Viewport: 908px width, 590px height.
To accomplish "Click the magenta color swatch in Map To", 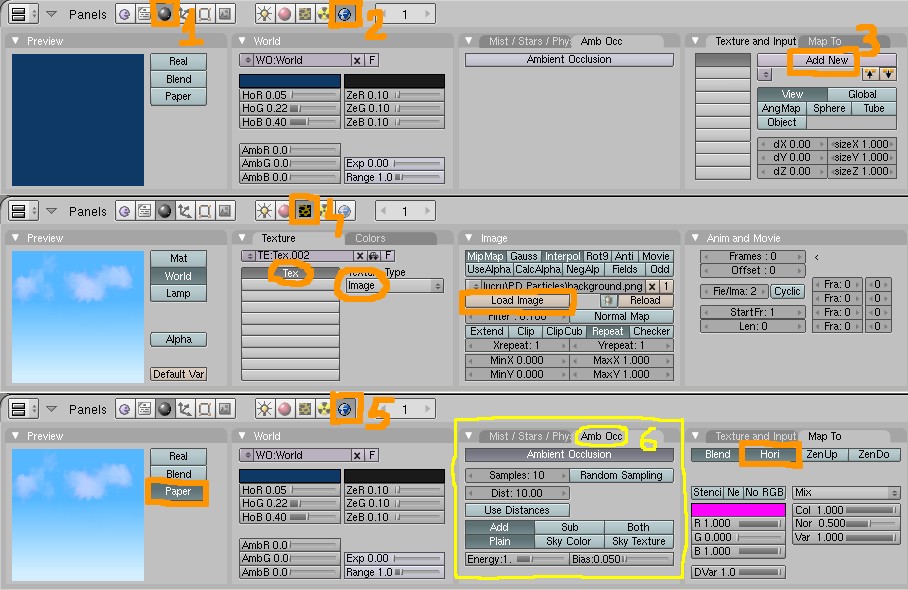I will 738,510.
